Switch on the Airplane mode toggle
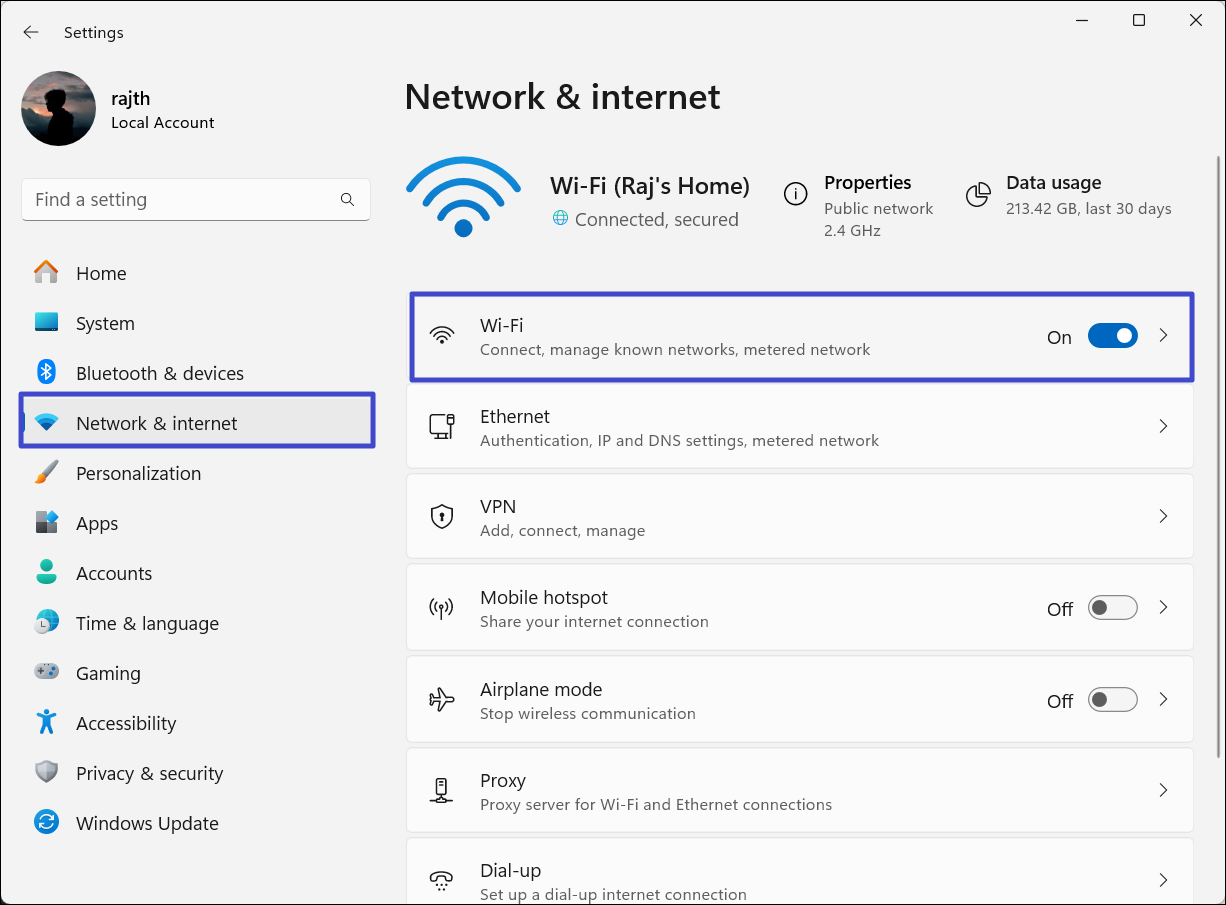The image size is (1226, 905). 1112,700
